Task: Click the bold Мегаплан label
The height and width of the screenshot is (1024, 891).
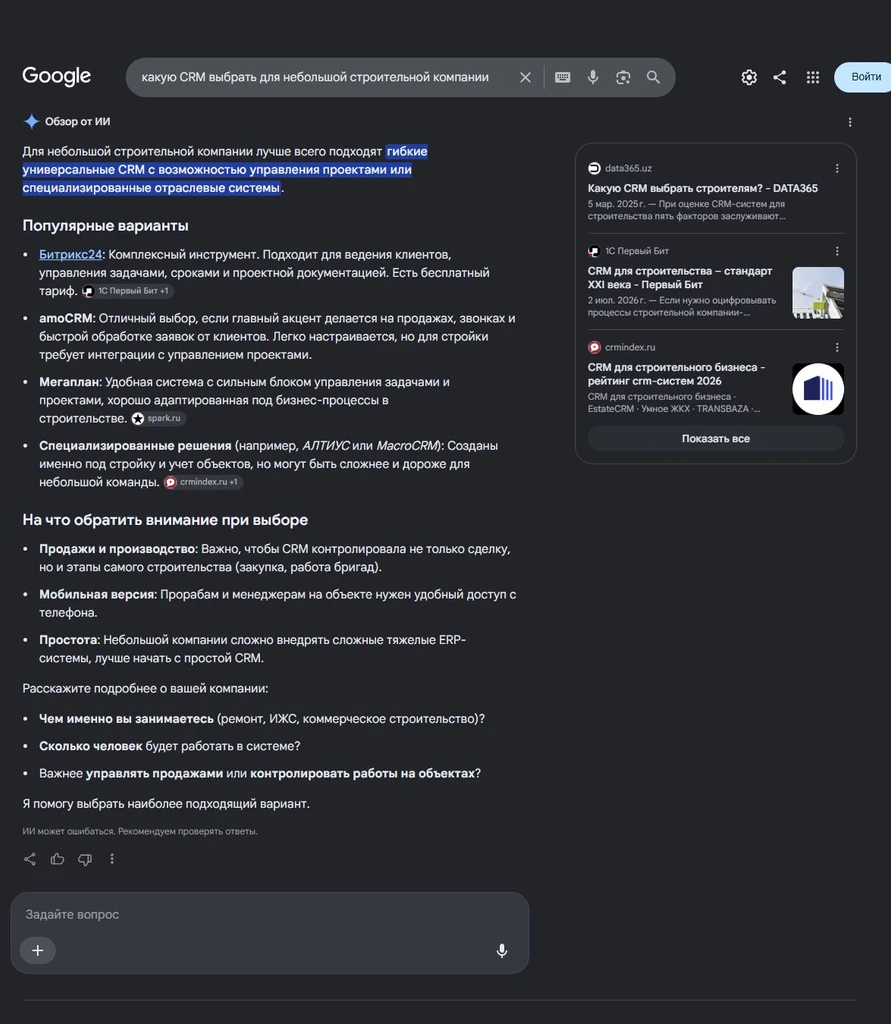Action: coord(69,382)
